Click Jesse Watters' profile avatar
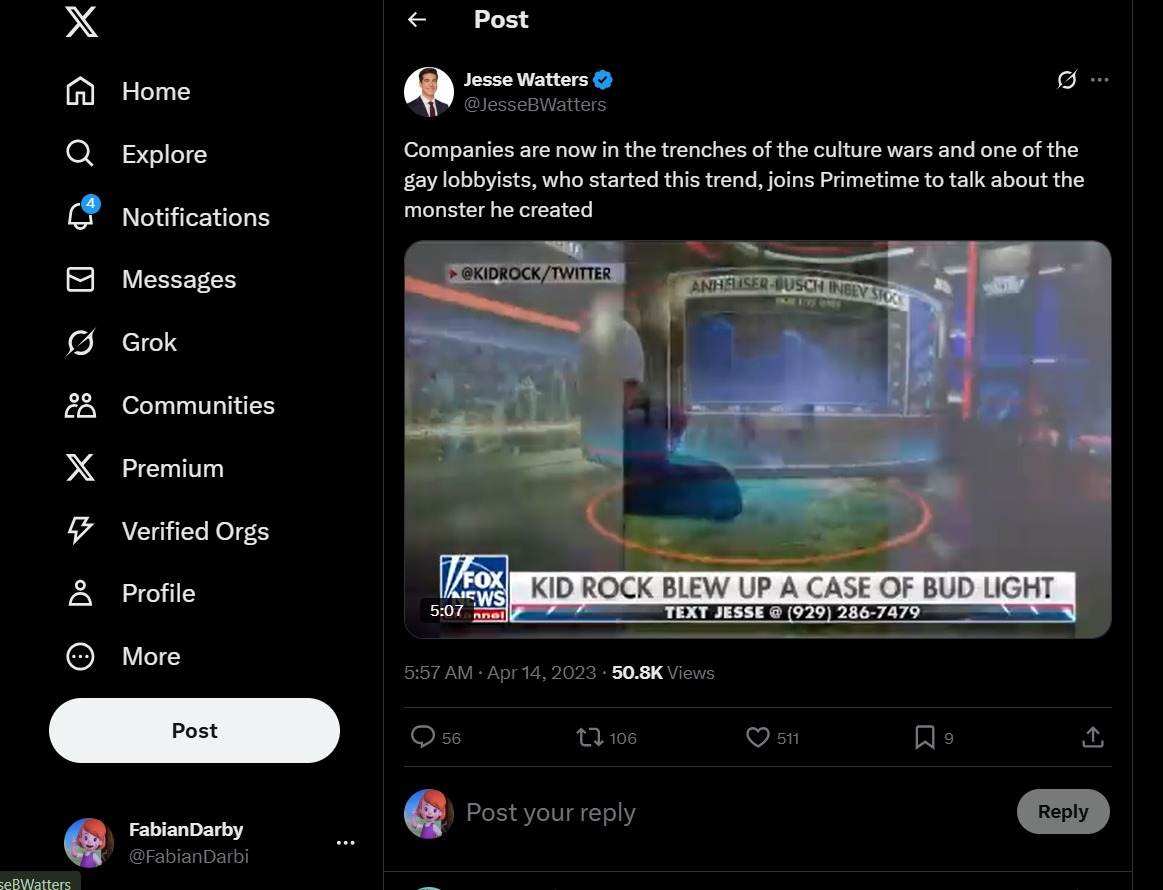Screen dimensions: 1163x890 coord(429,92)
